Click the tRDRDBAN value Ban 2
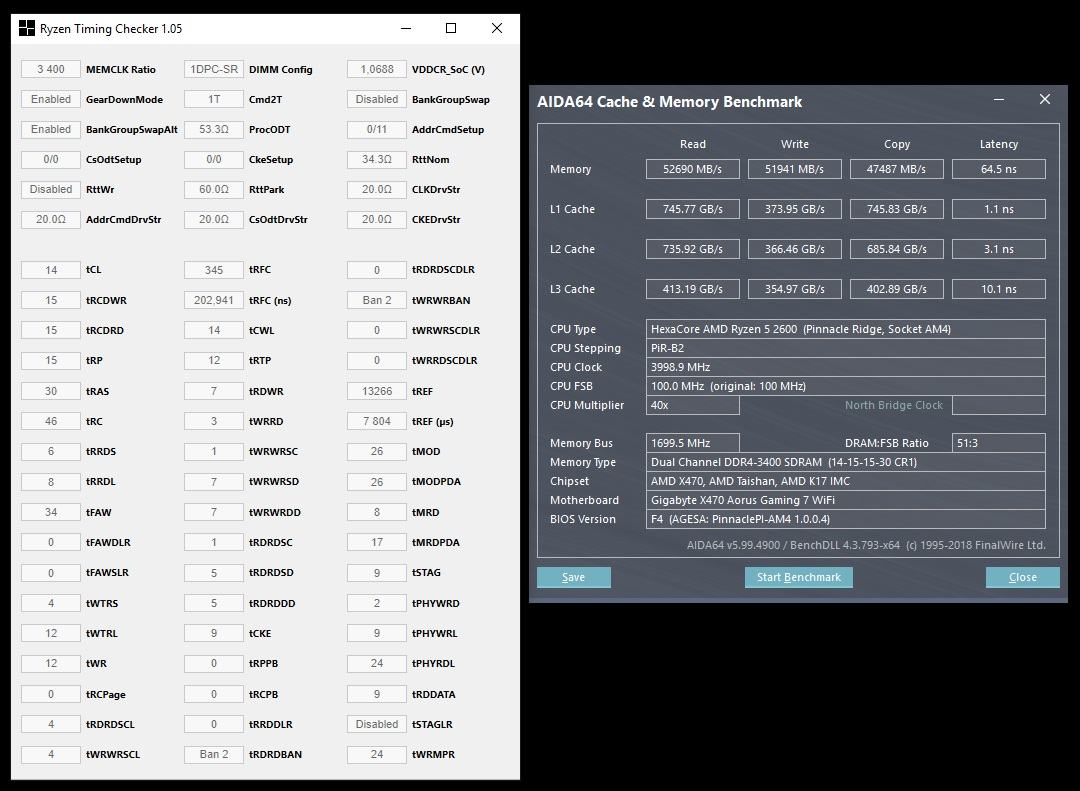1080x791 pixels. 214,754
